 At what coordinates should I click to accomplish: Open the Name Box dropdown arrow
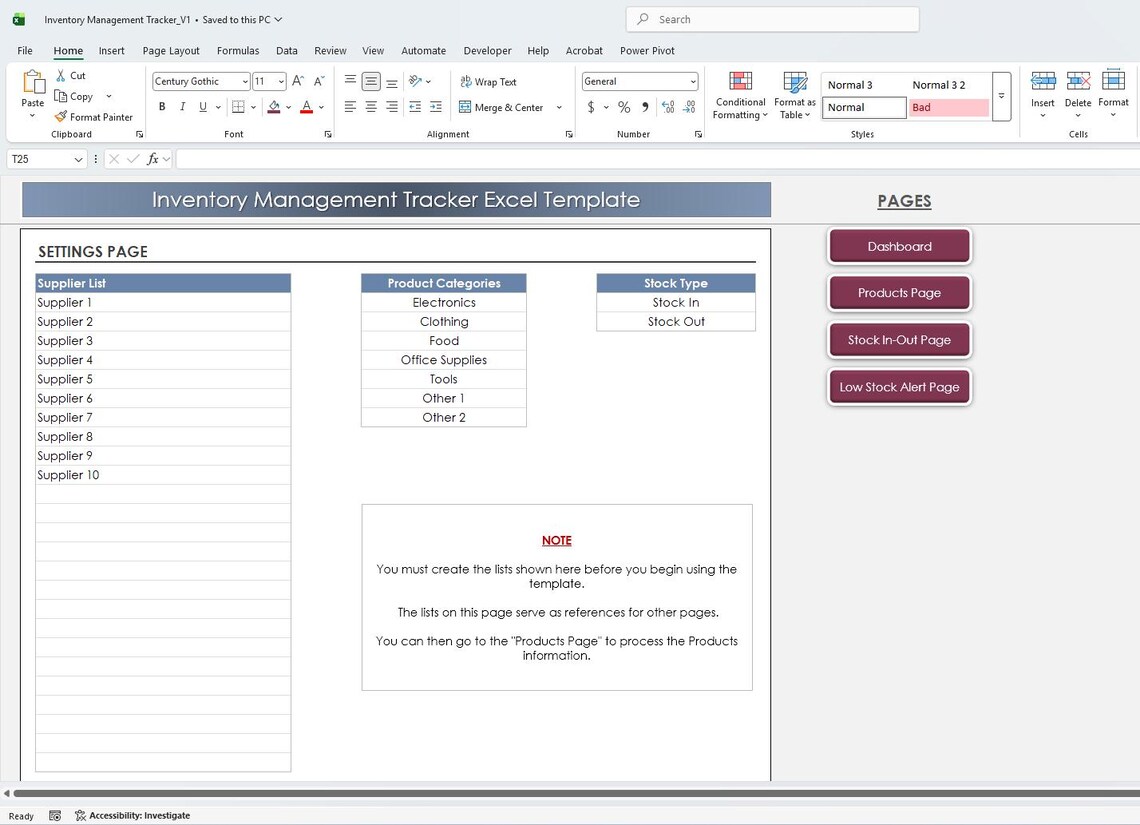pos(78,159)
